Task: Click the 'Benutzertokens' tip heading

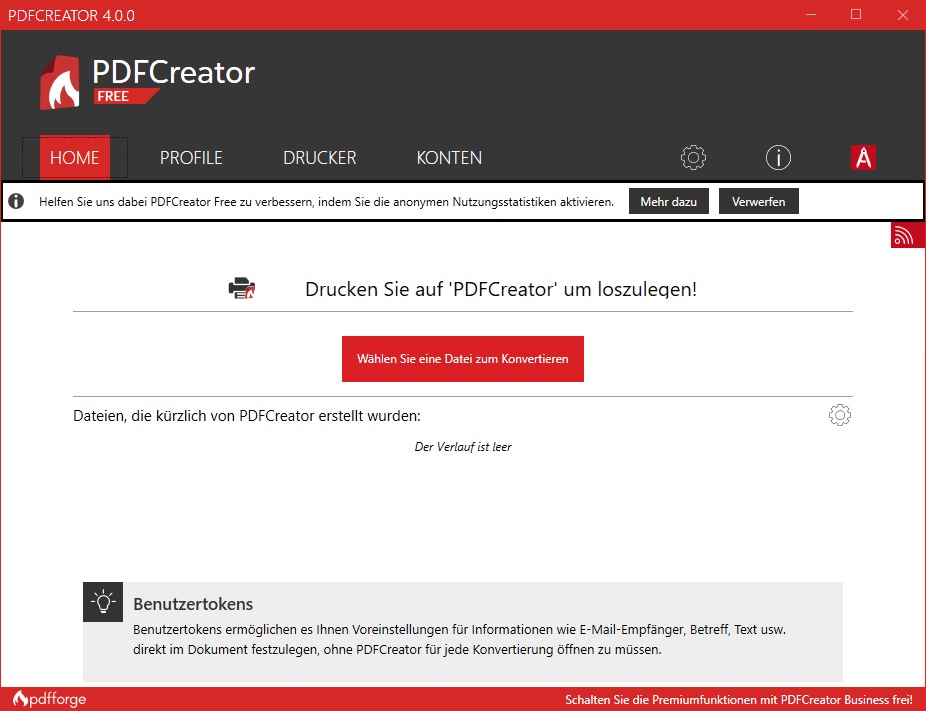Action: pyautogui.click(x=193, y=604)
